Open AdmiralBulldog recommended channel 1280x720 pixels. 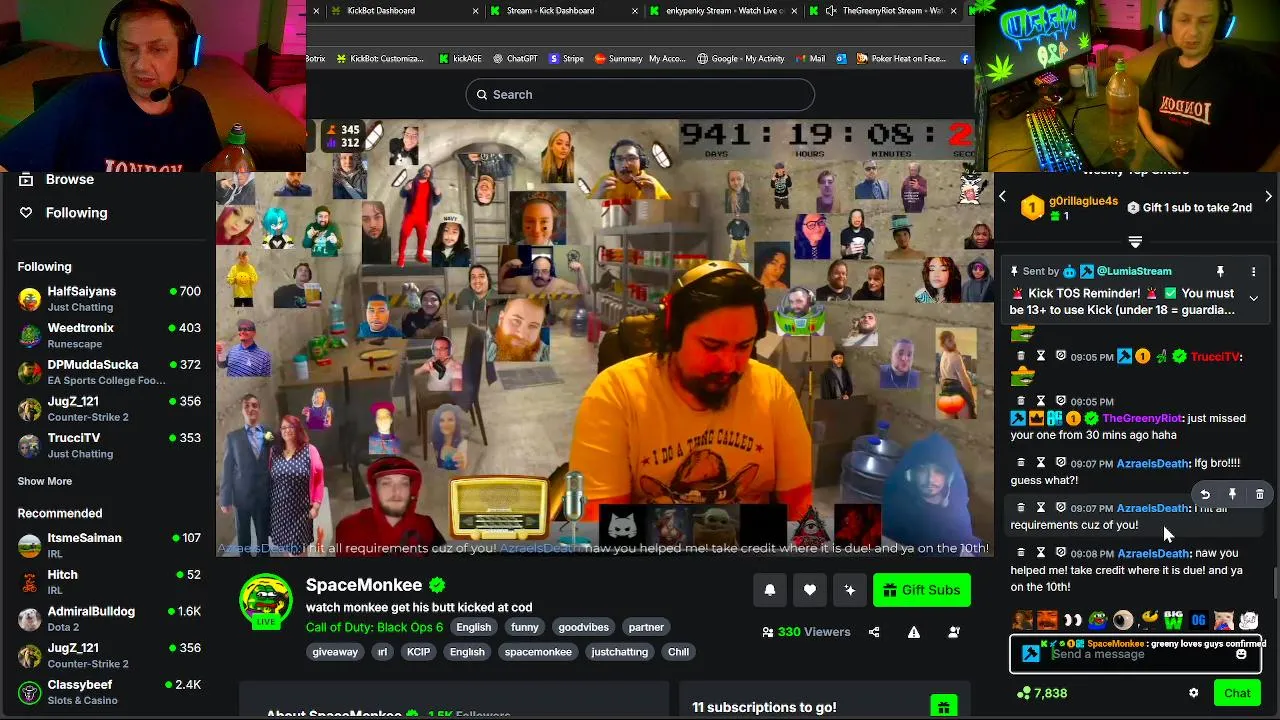[108, 619]
